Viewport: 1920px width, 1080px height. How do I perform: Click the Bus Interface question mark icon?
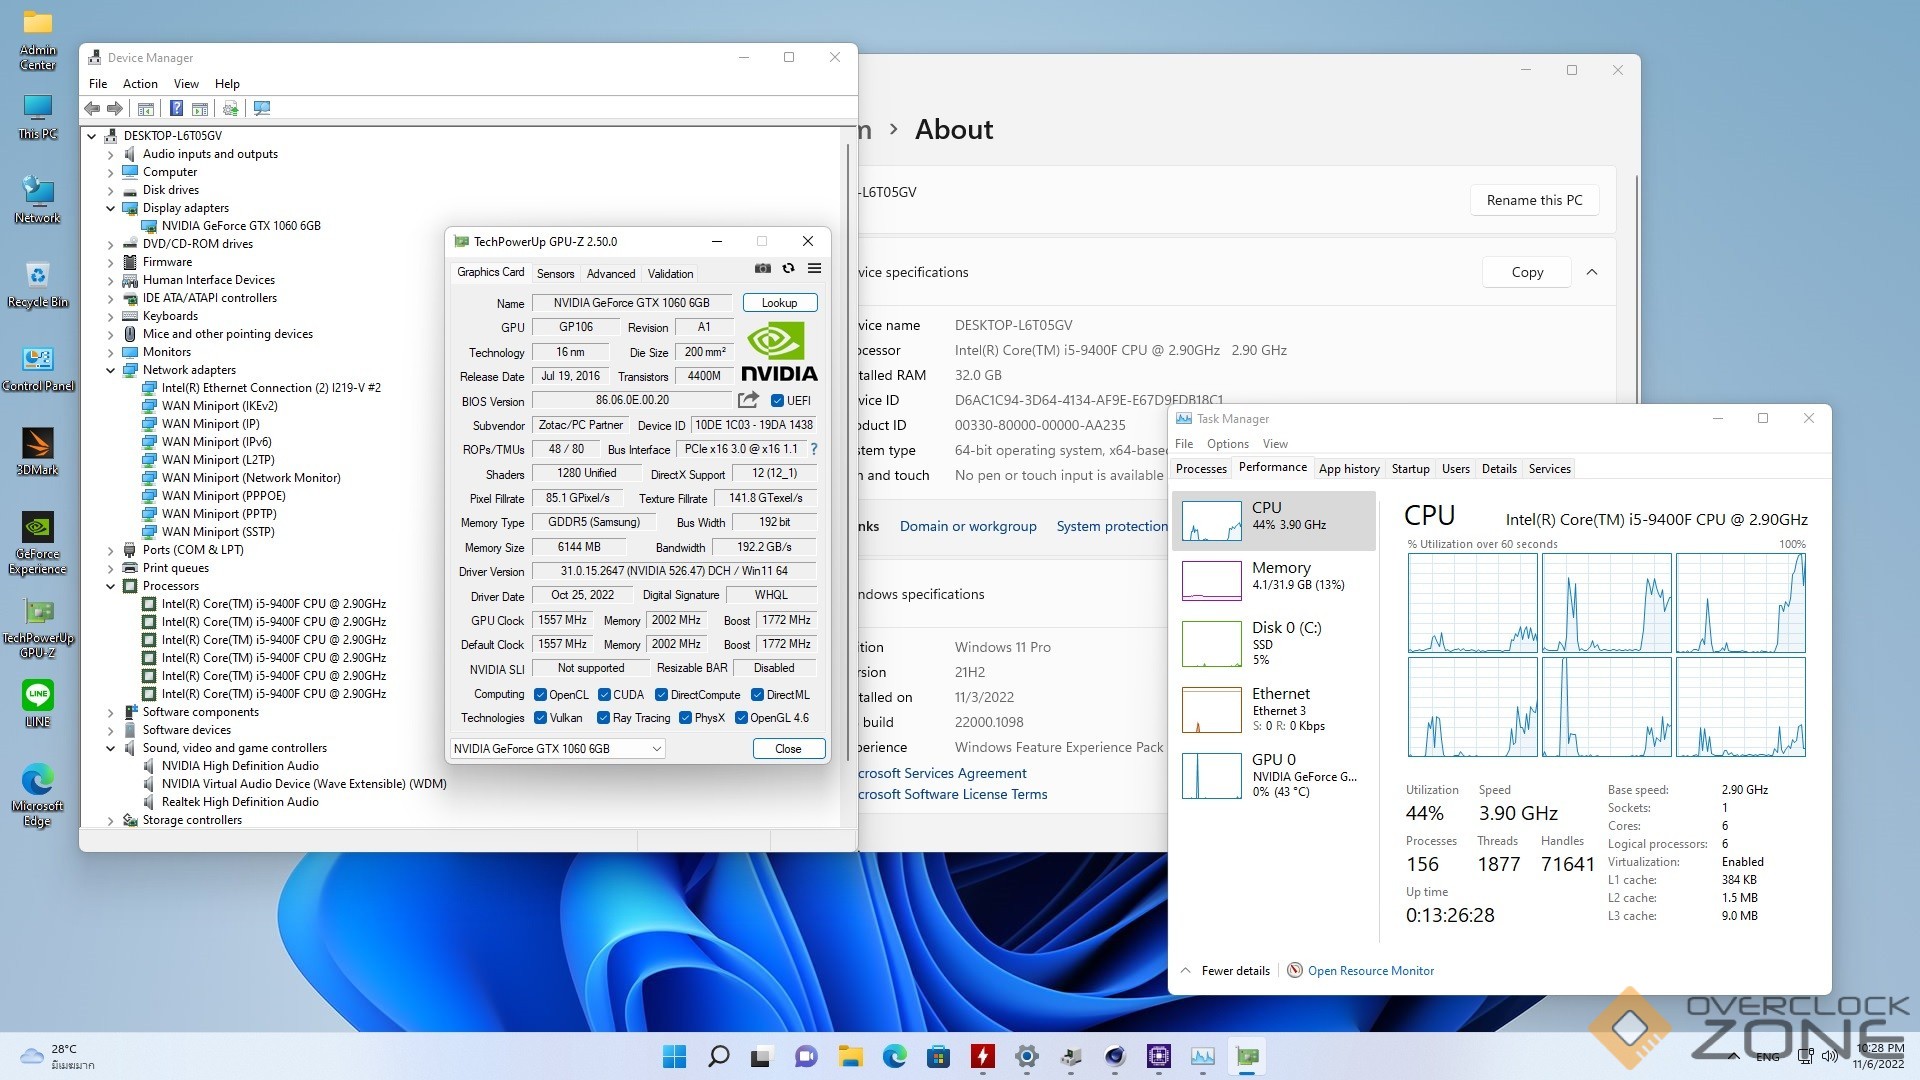pyautogui.click(x=814, y=449)
